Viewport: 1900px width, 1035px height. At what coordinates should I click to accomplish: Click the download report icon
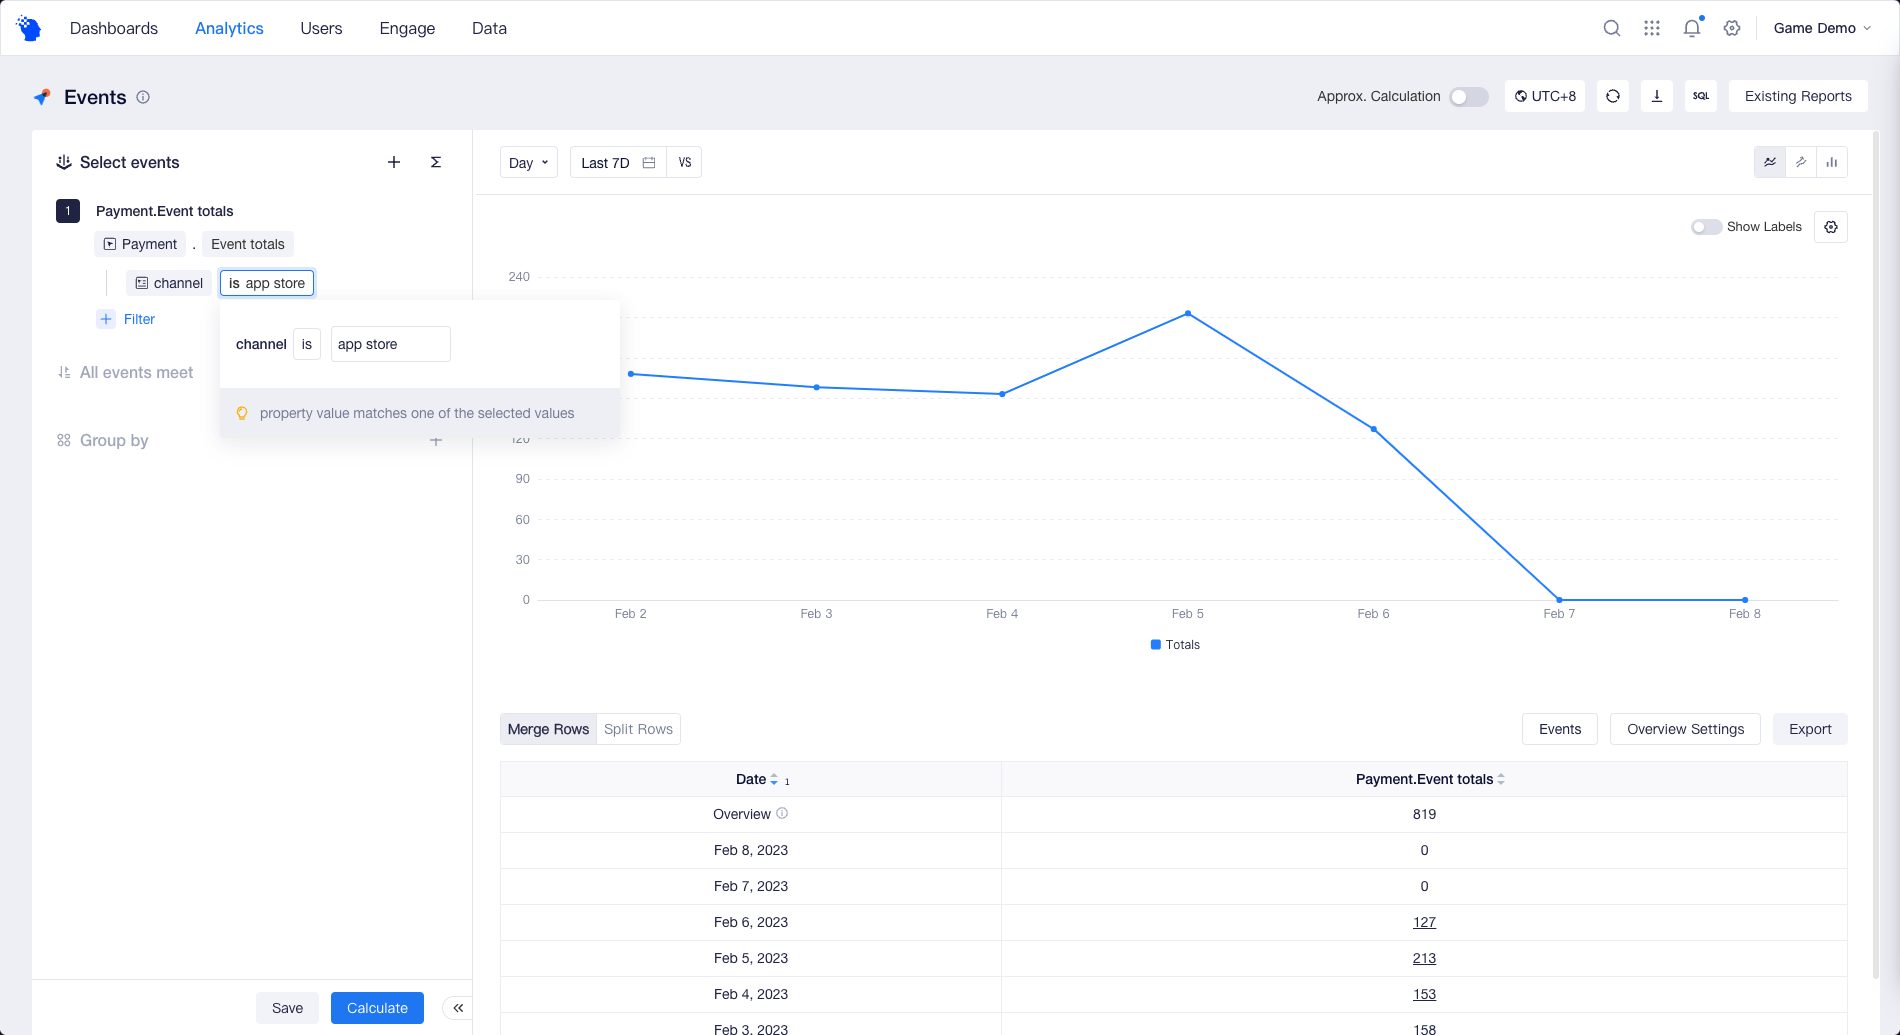pos(1656,96)
